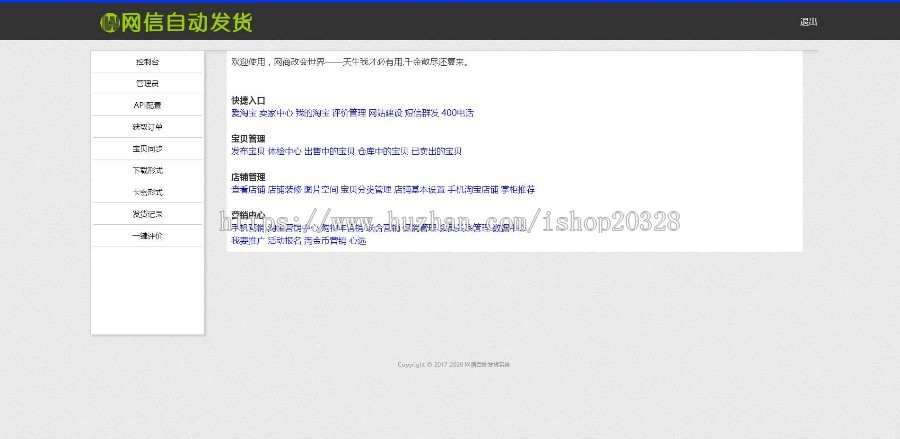
Task: Click the 退出 logout link
Action: (808, 22)
